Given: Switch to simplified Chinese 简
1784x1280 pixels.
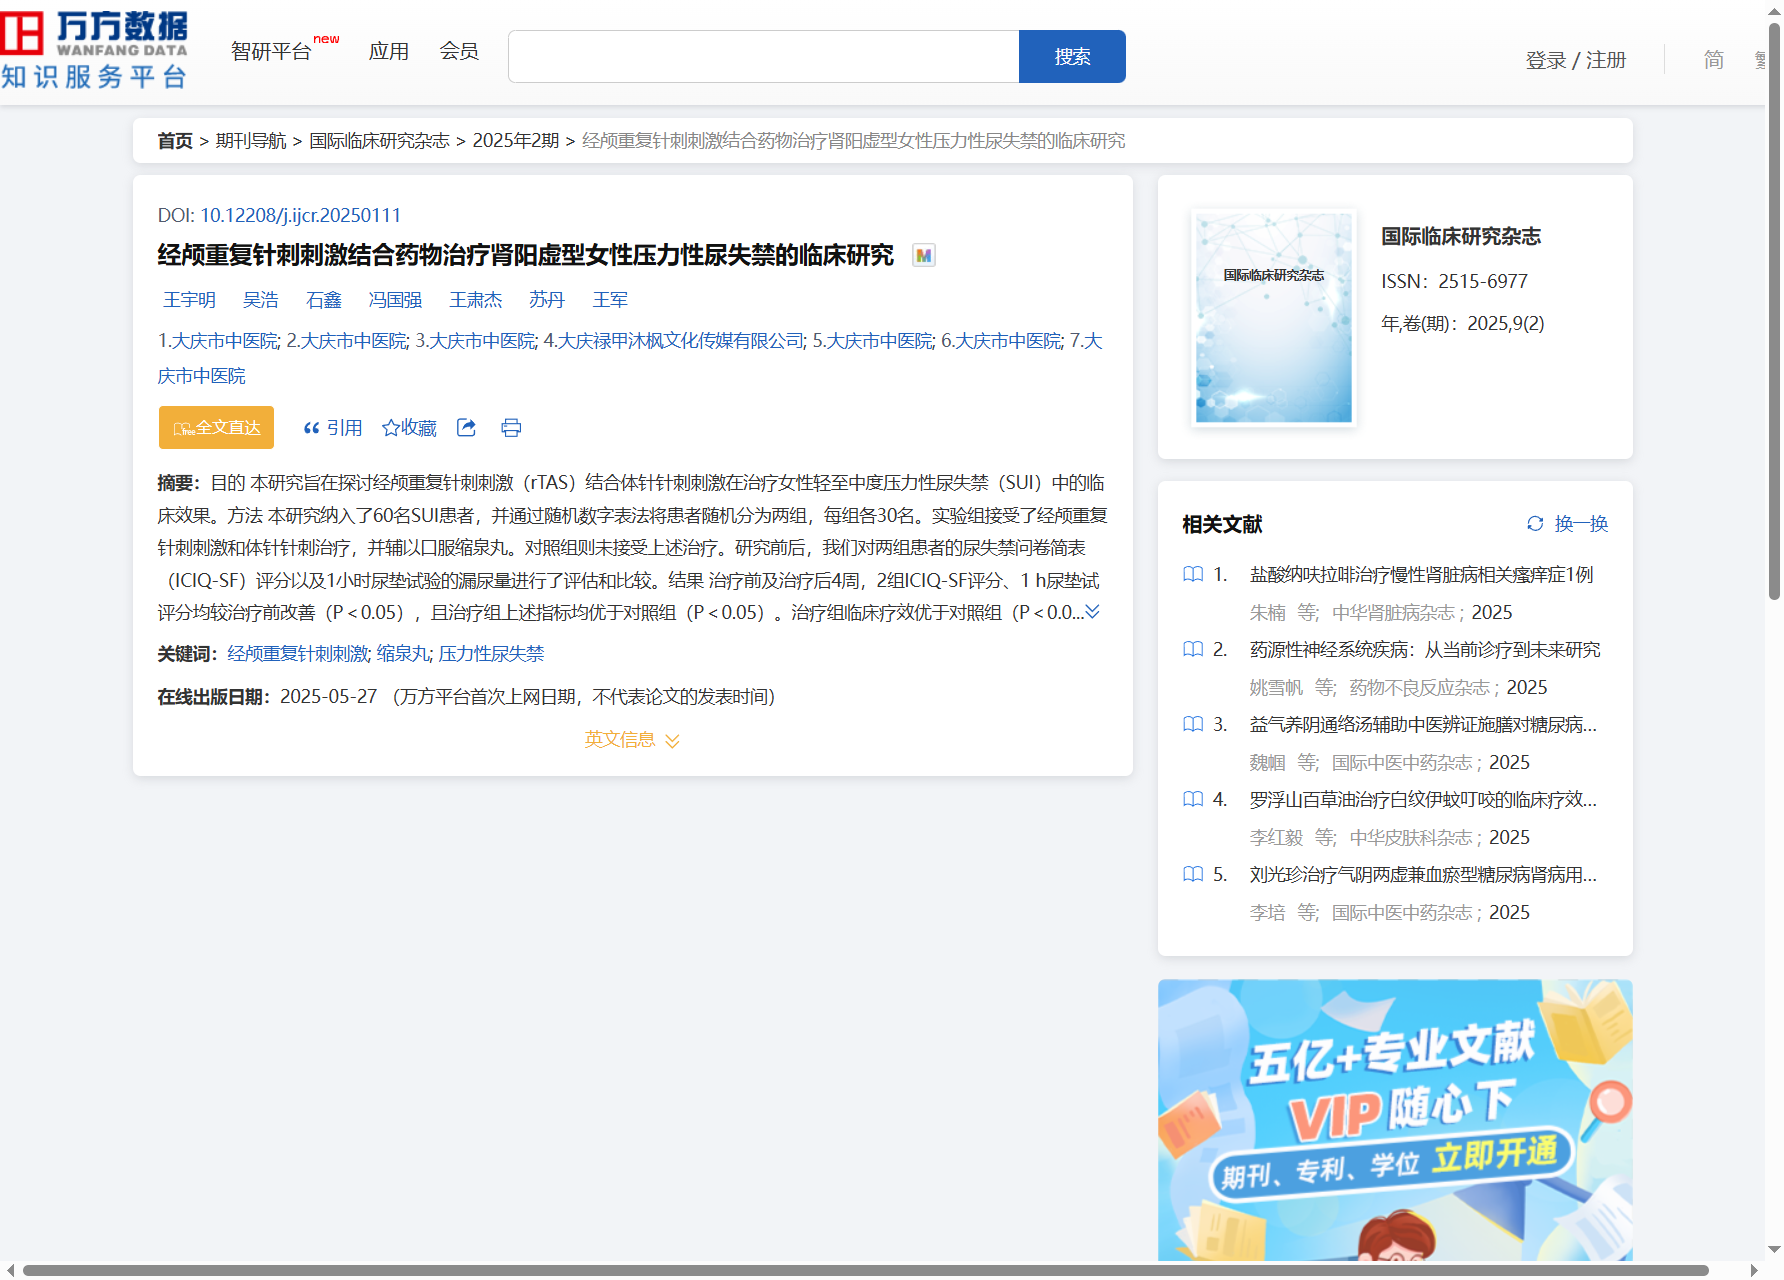Looking at the screenshot, I should 1713,60.
